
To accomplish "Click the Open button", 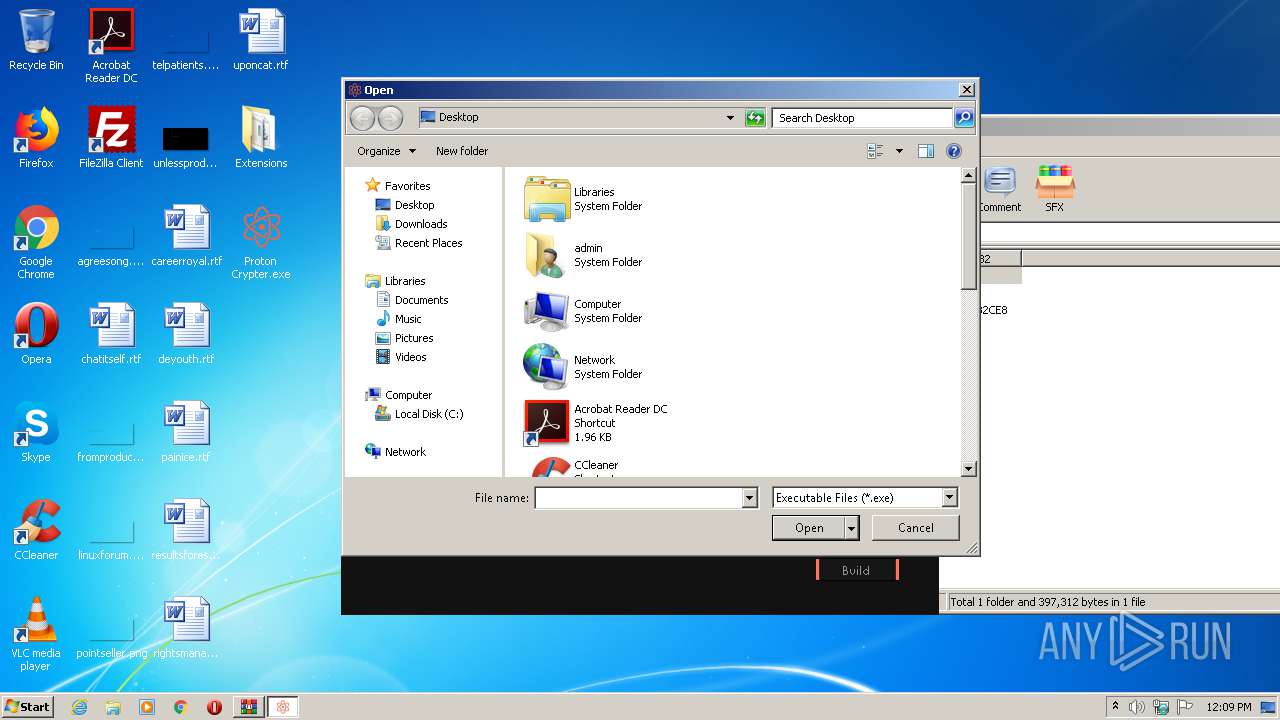I will [809, 528].
